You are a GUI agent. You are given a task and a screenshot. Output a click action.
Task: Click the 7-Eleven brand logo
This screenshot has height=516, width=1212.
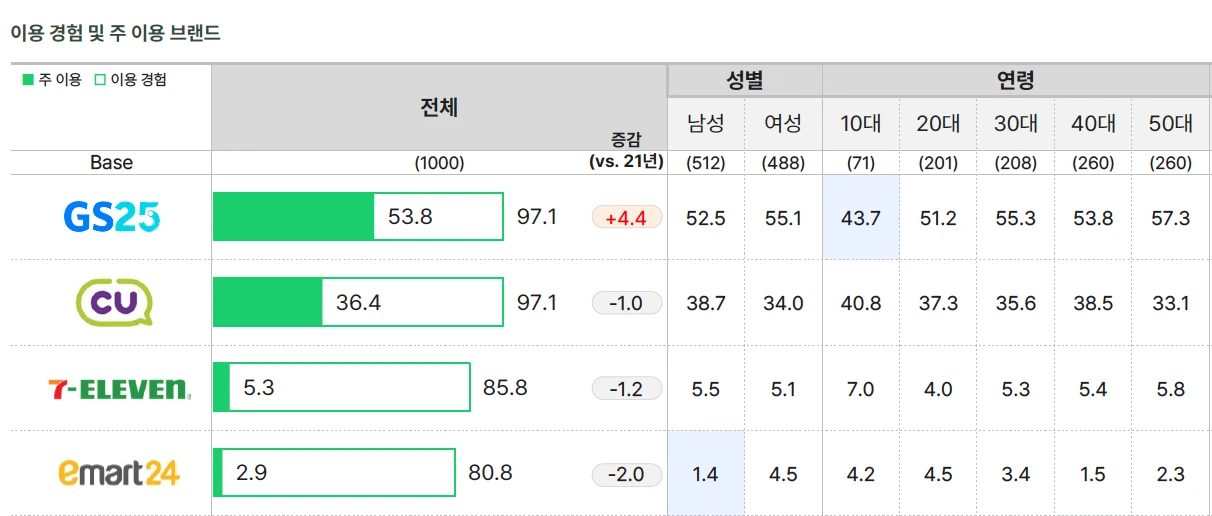point(119,389)
